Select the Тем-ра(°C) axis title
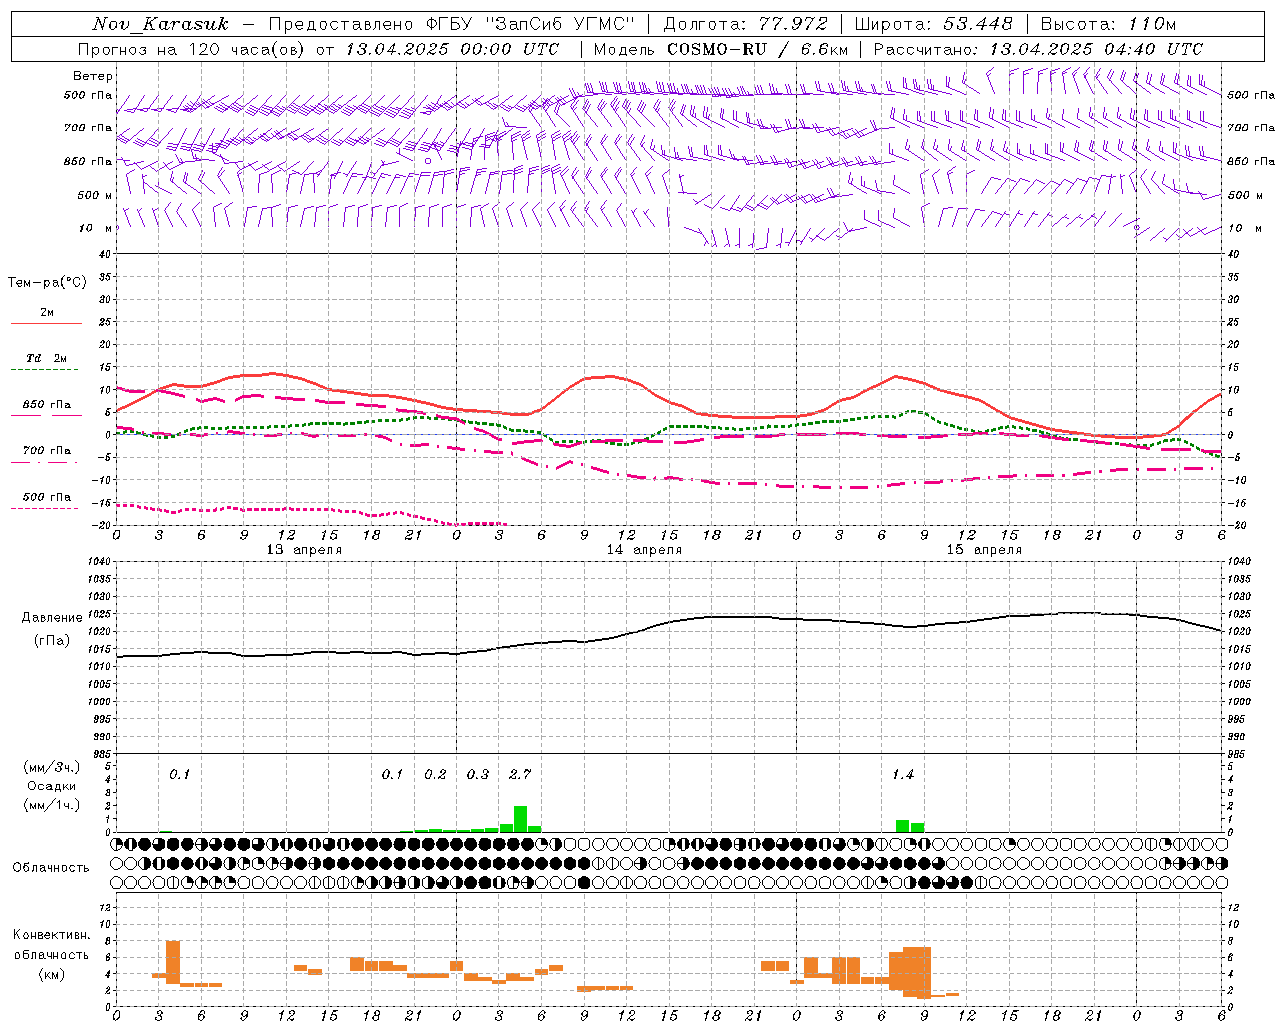This screenshot has width=1280, height=1024. 47,283
